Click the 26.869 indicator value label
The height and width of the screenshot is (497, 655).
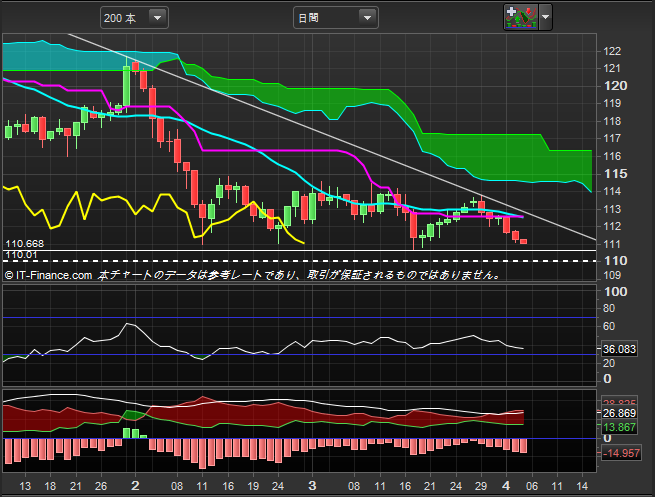619,413
